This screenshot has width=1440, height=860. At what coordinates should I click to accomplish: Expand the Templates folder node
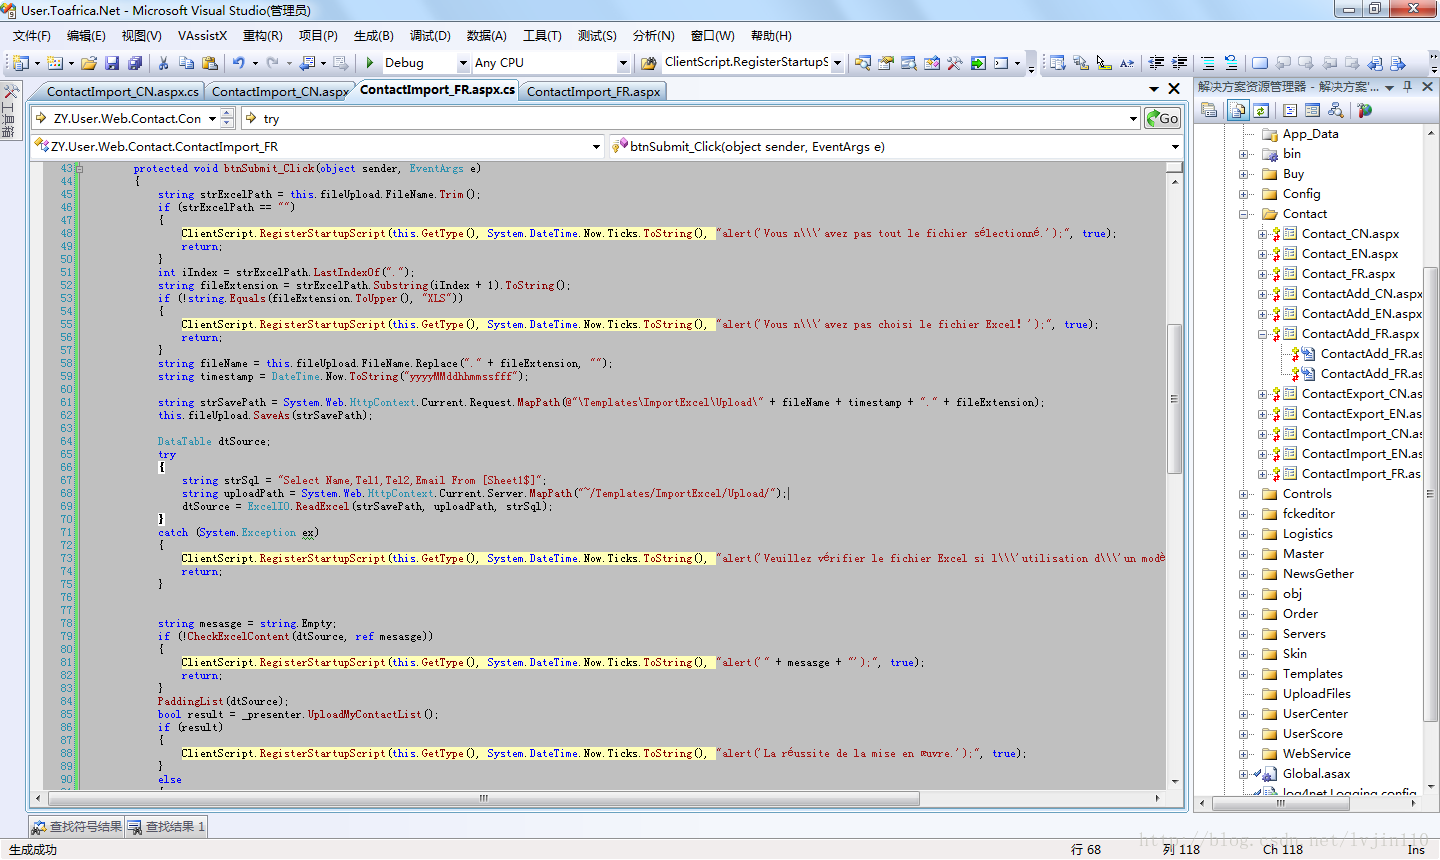click(1244, 674)
